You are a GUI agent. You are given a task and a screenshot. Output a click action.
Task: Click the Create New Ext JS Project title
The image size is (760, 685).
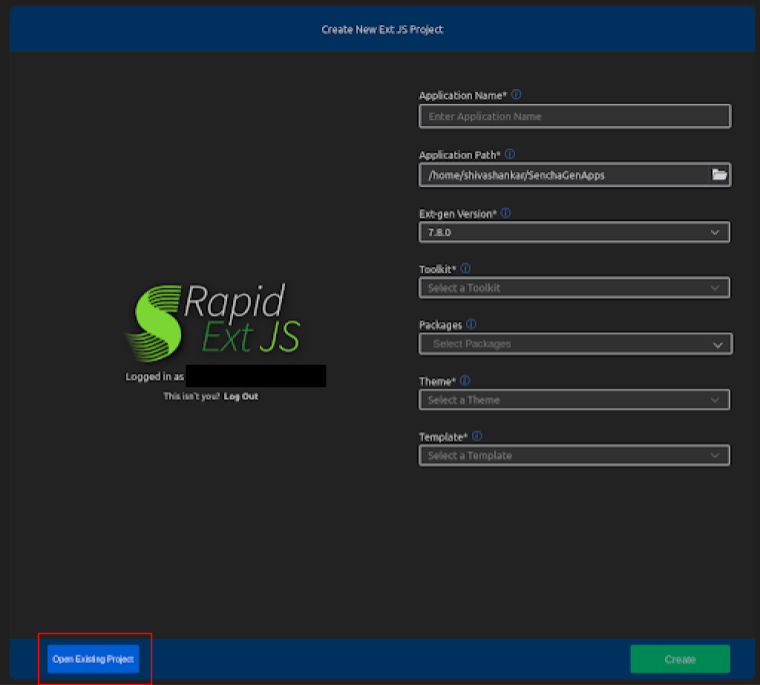382,30
